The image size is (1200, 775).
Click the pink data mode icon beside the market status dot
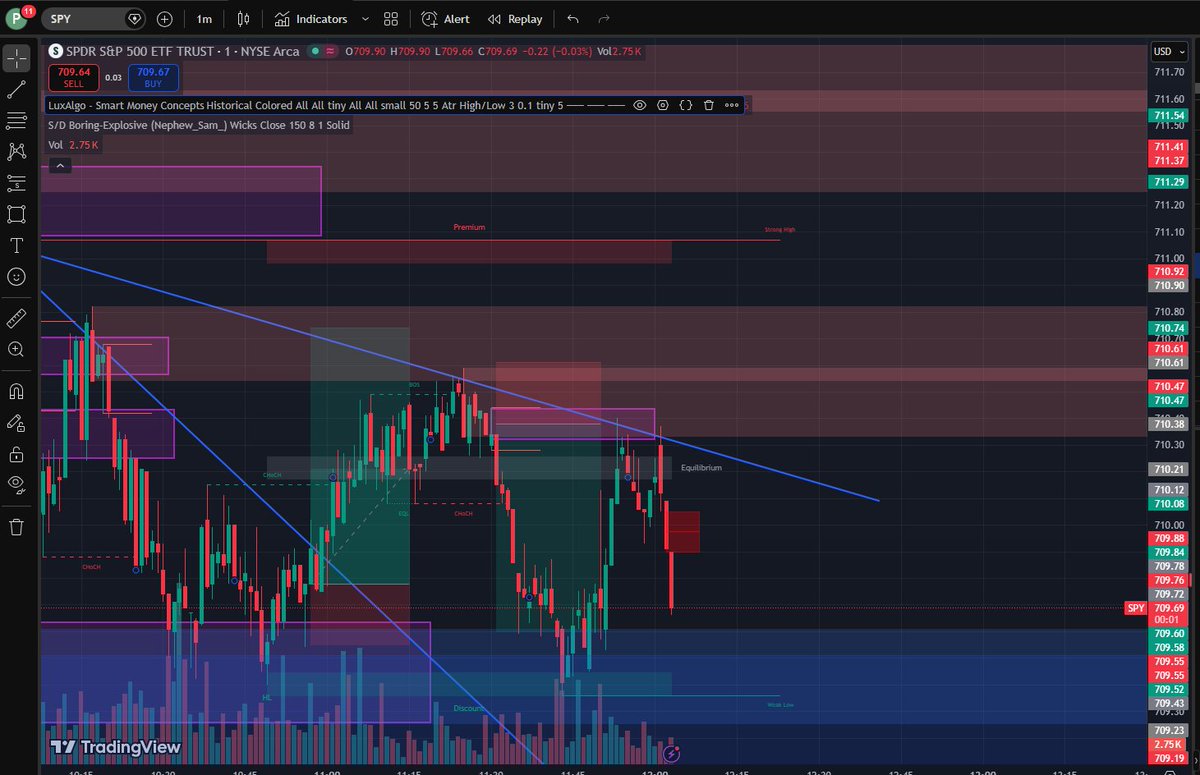[332, 49]
